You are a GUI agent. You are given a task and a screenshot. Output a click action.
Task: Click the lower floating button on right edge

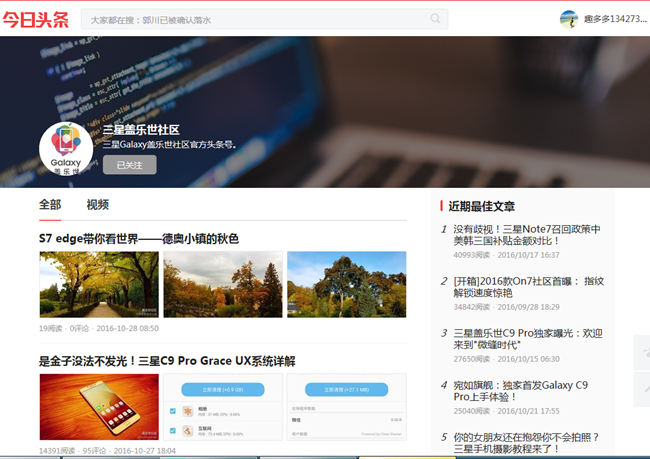[x=641, y=389]
